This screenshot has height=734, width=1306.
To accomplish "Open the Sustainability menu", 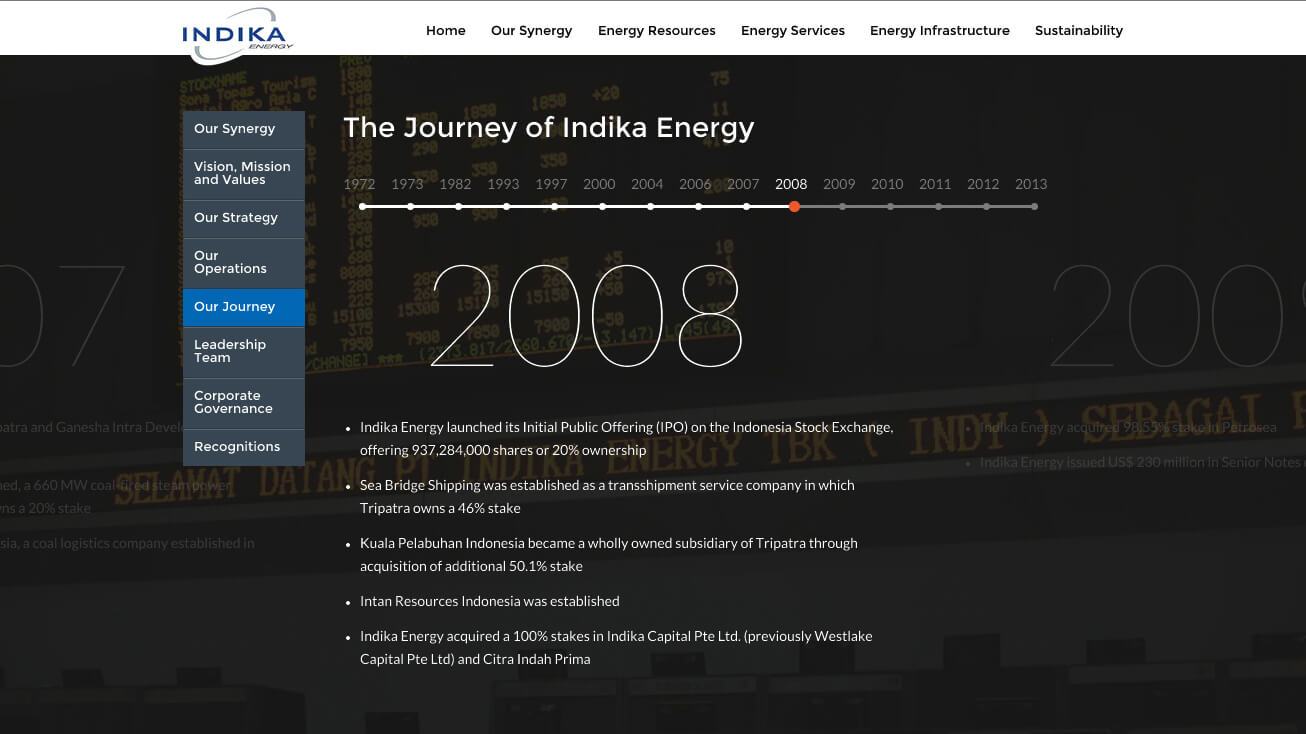I will click(1079, 31).
